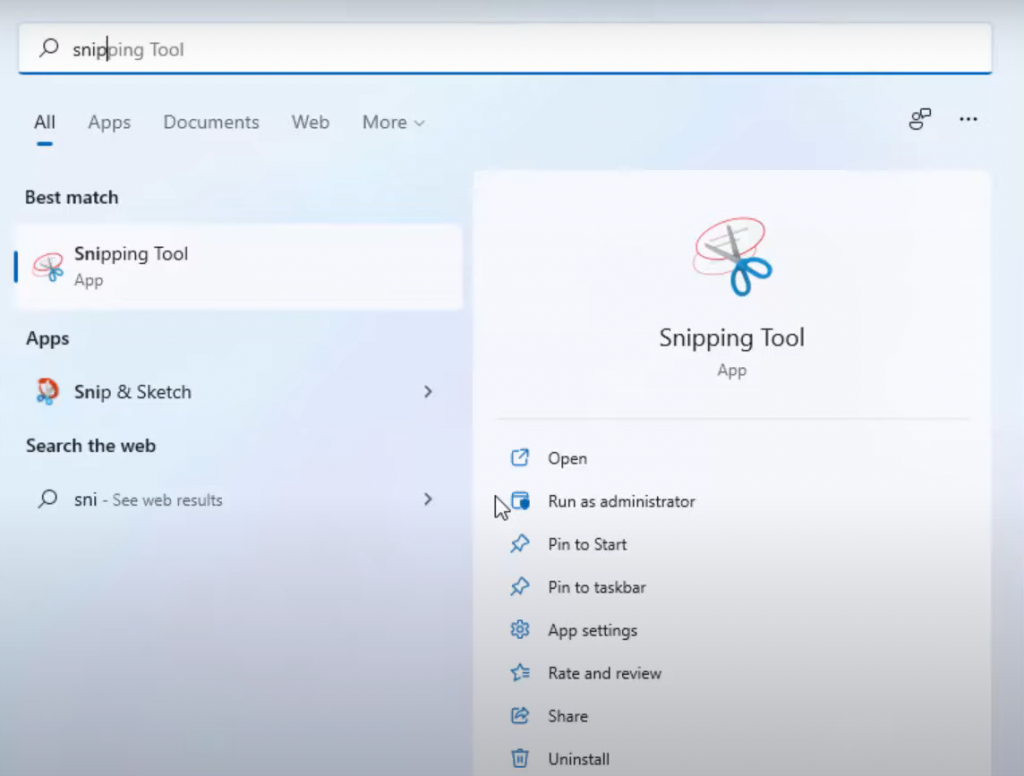Click the large Snipping Tool preview icon
This screenshot has height=776, width=1024.
(x=732, y=256)
